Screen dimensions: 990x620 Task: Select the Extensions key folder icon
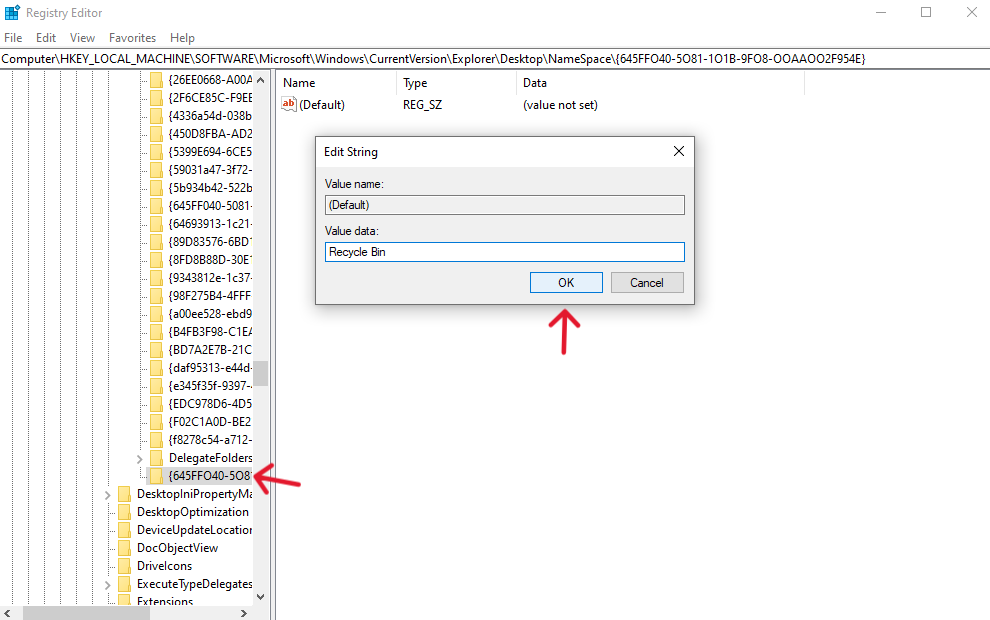pos(124,601)
